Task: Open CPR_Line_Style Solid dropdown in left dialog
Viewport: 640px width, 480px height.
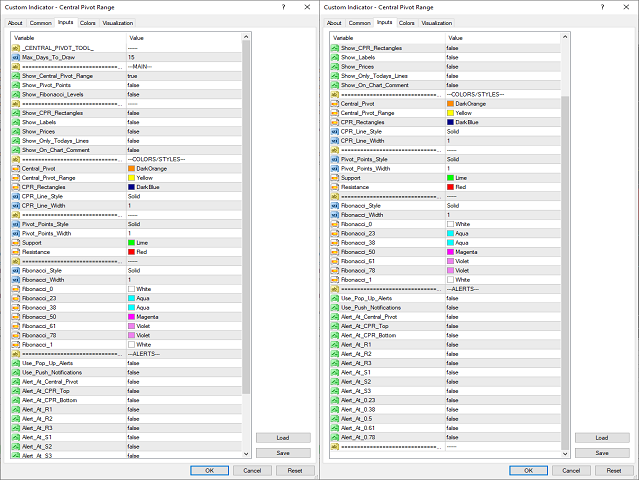Action: tap(180, 196)
